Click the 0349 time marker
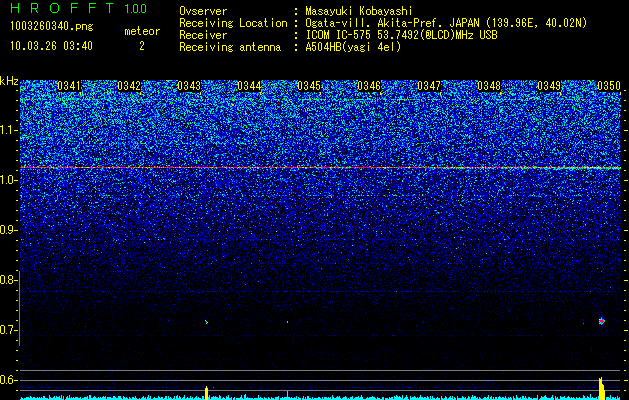The image size is (629, 400). [549, 86]
